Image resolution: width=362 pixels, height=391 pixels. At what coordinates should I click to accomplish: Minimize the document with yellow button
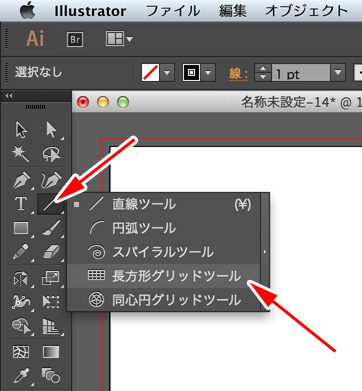pyautogui.click(x=103, y=102)
